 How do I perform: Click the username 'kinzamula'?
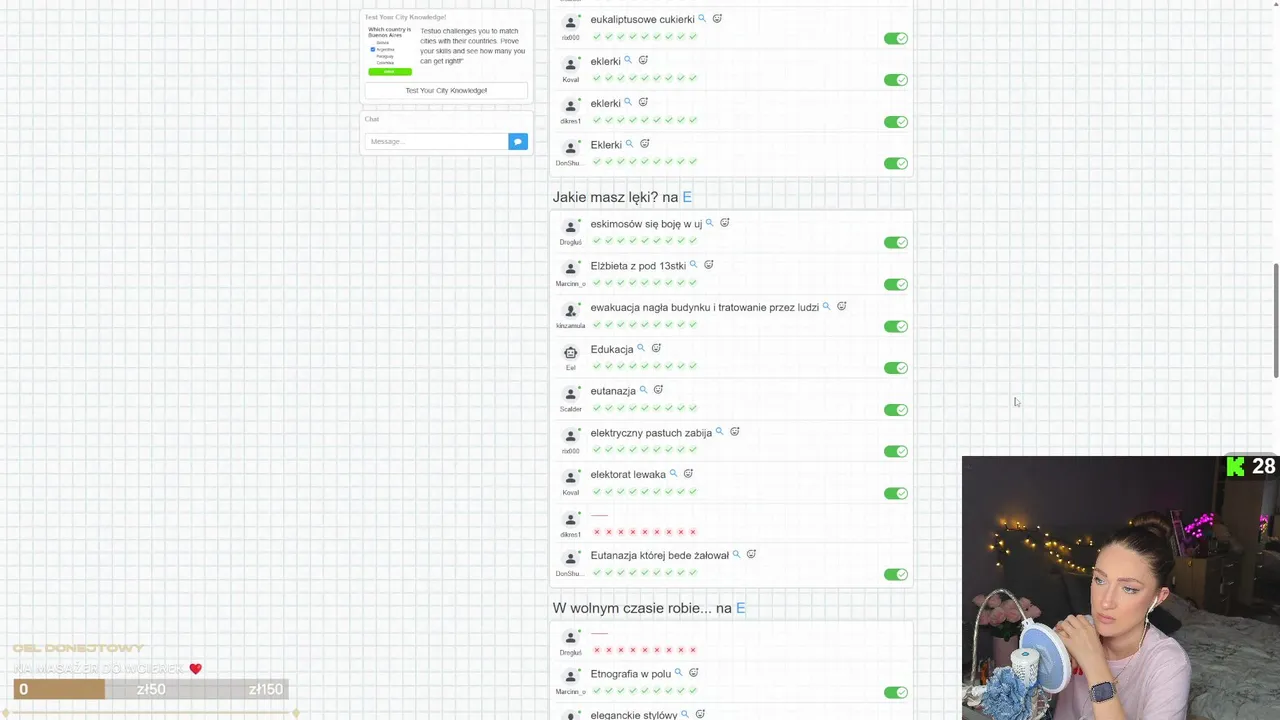570,326
